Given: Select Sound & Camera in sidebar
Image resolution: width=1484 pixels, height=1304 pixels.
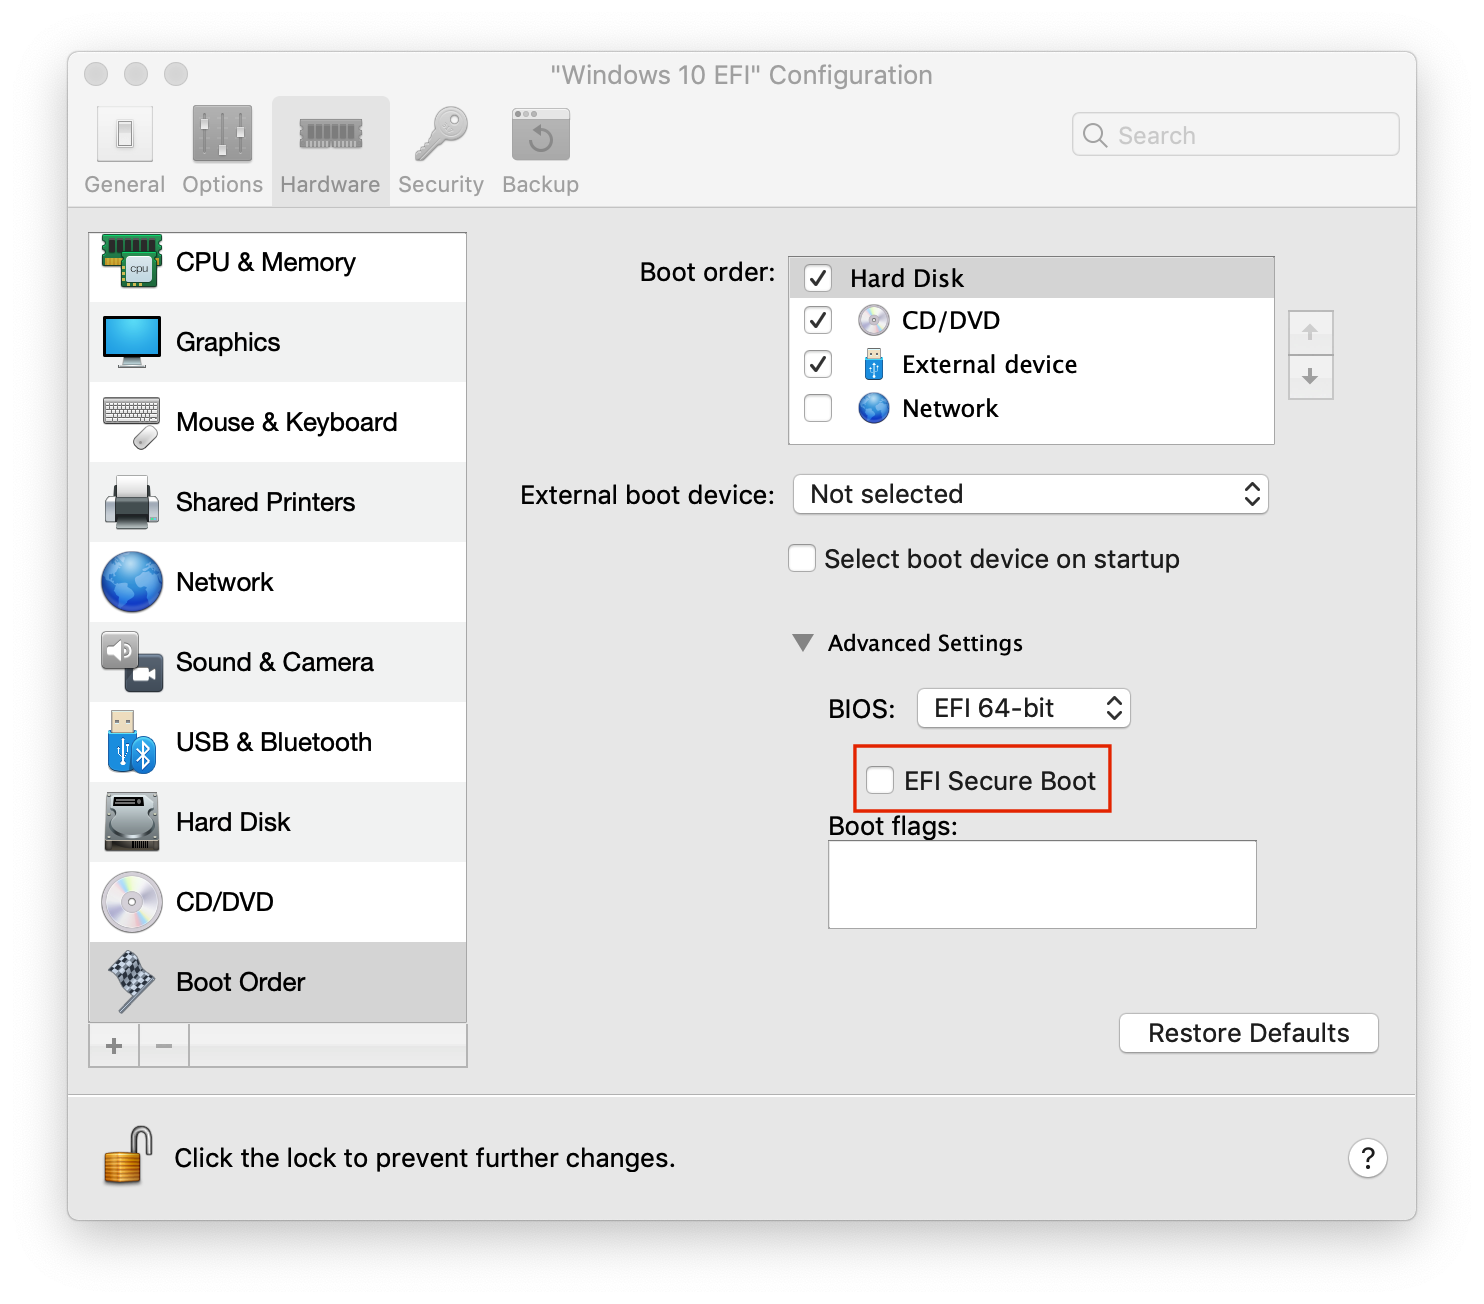Looking at the screenshot, I should [x=278, y=662].
